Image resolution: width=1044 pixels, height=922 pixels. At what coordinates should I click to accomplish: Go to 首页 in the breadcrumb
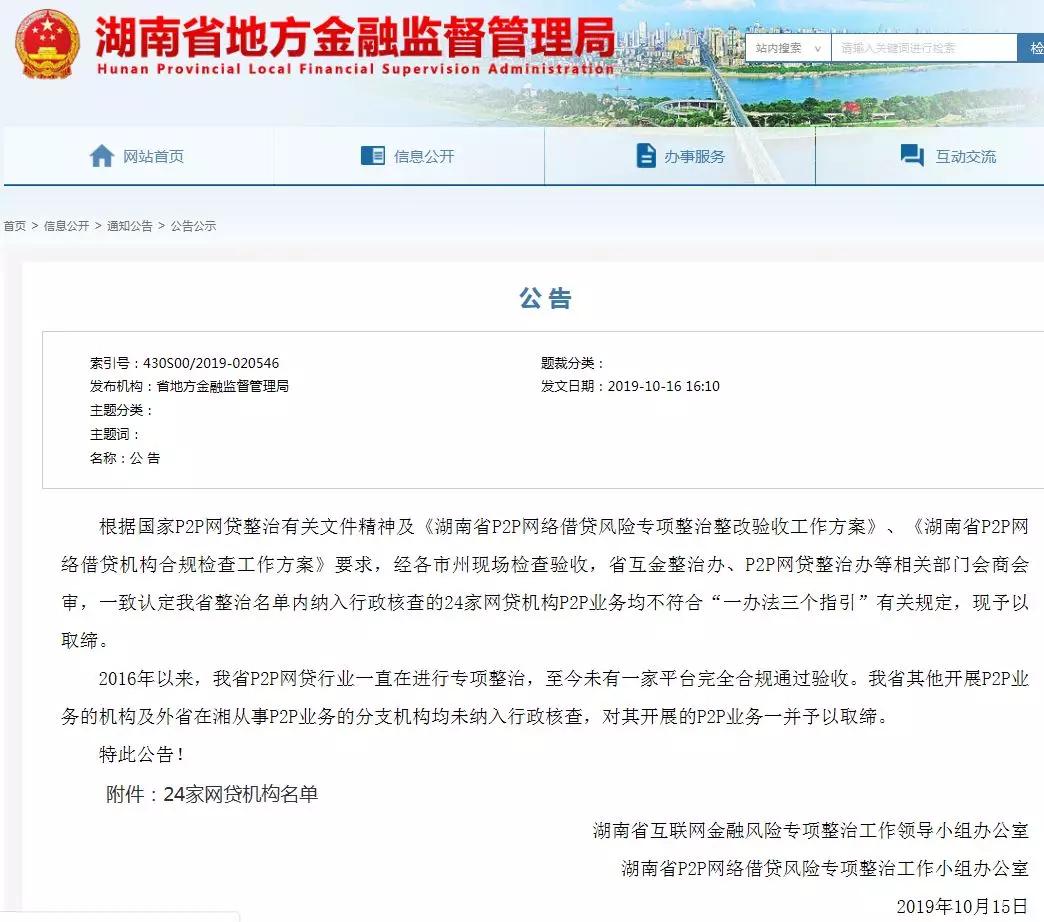pyautogui.click(x=15, y=226)
